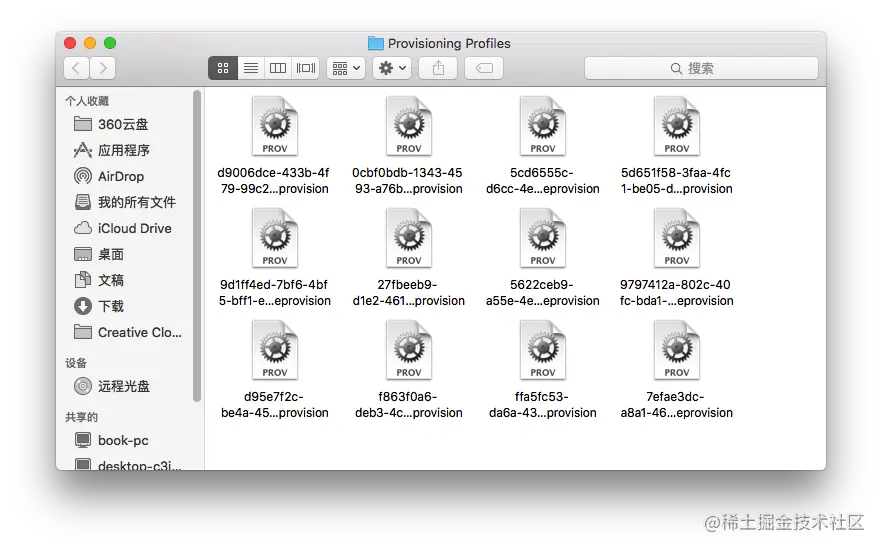The image size is (882, 550).
Task: Switch to list view mode
Action: (251, 68)
